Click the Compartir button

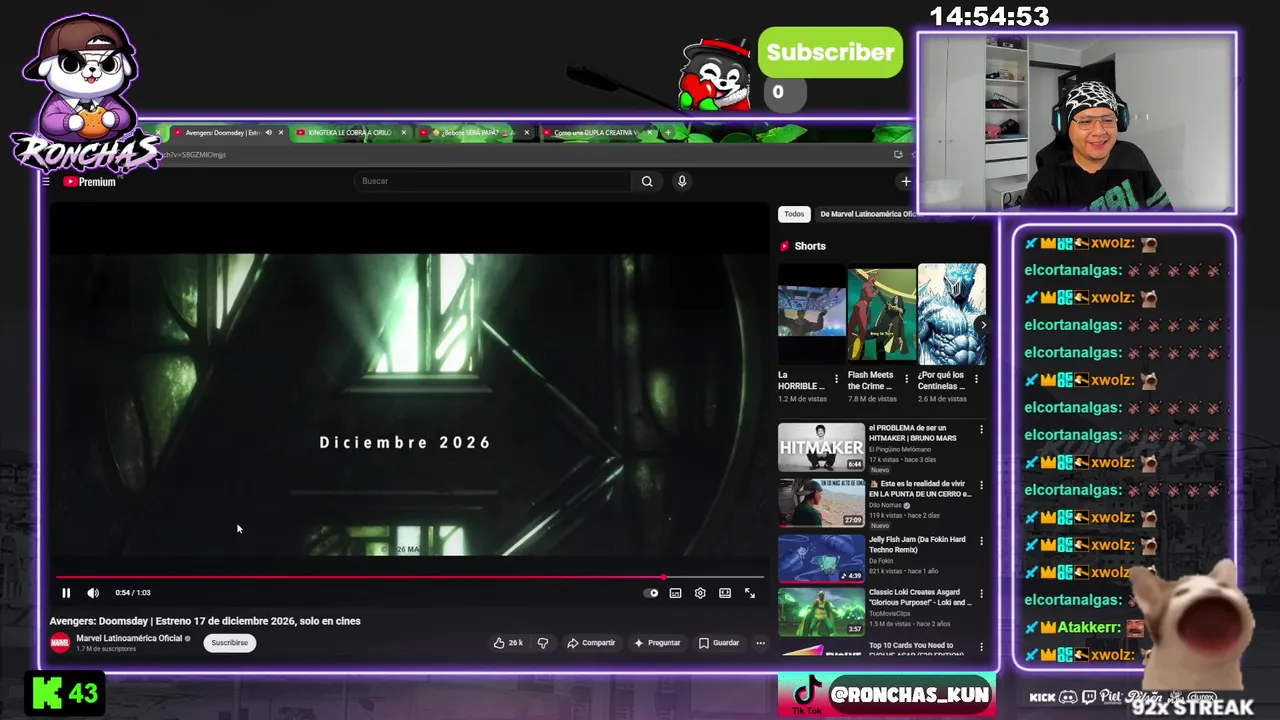(x=591, y=643)
